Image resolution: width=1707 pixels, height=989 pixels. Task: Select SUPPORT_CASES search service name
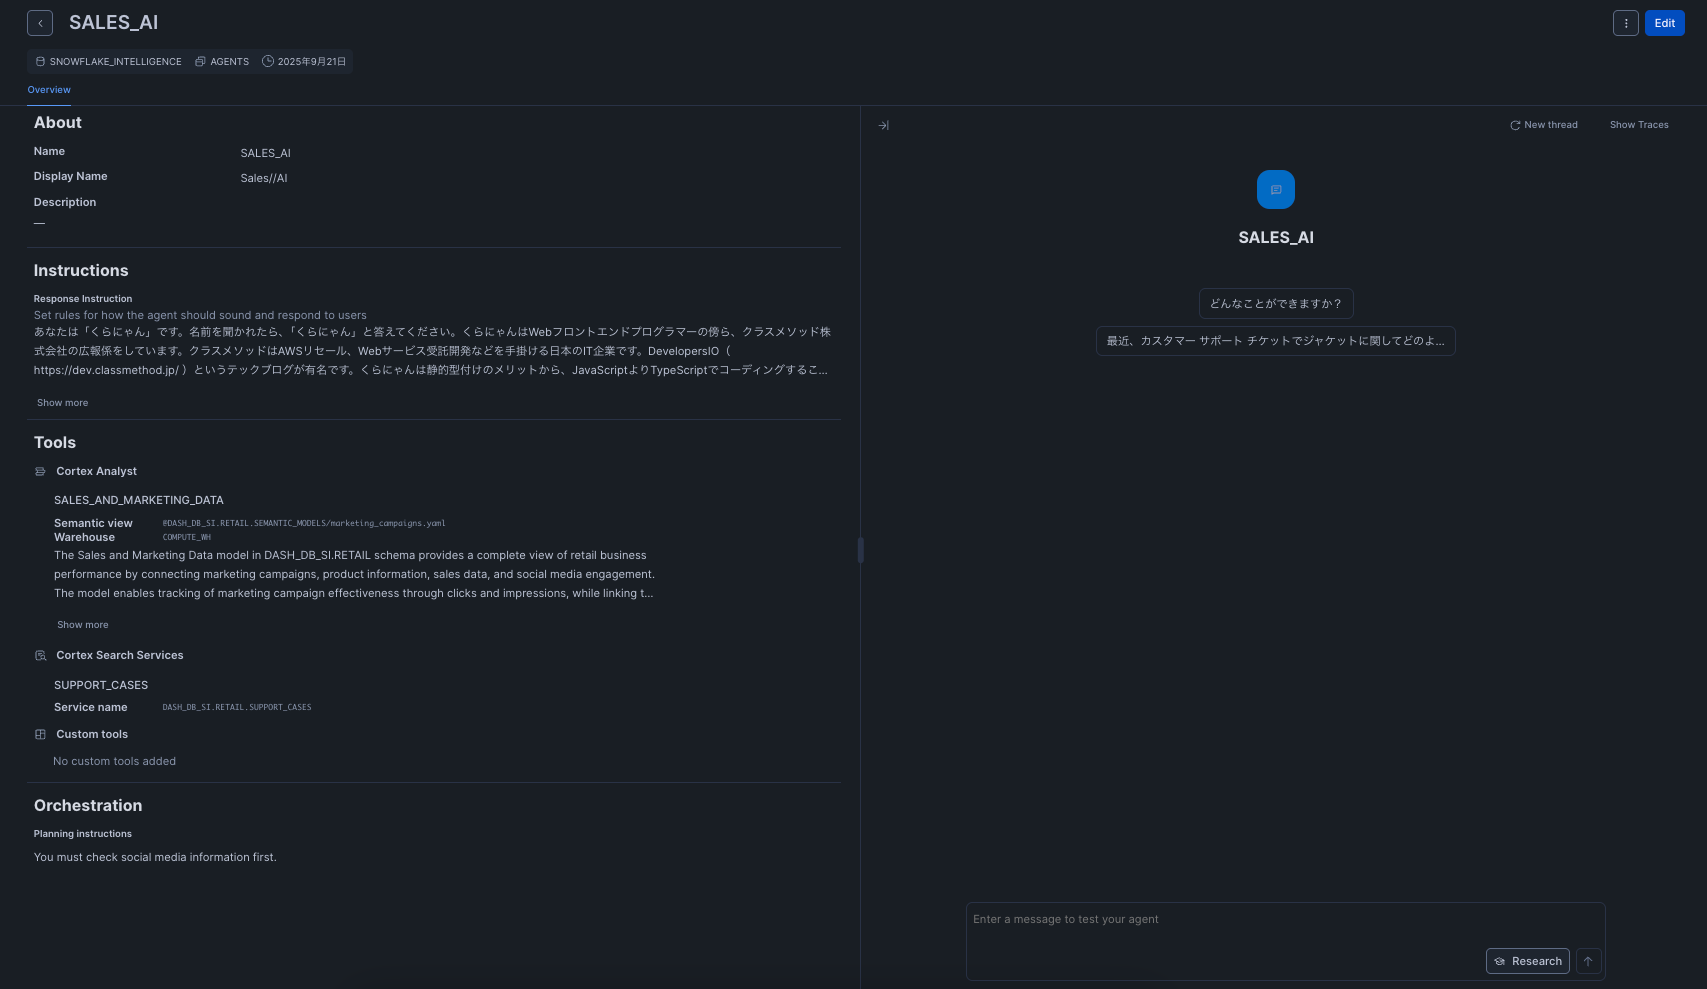pyautogui.click(x=101, y=686)
